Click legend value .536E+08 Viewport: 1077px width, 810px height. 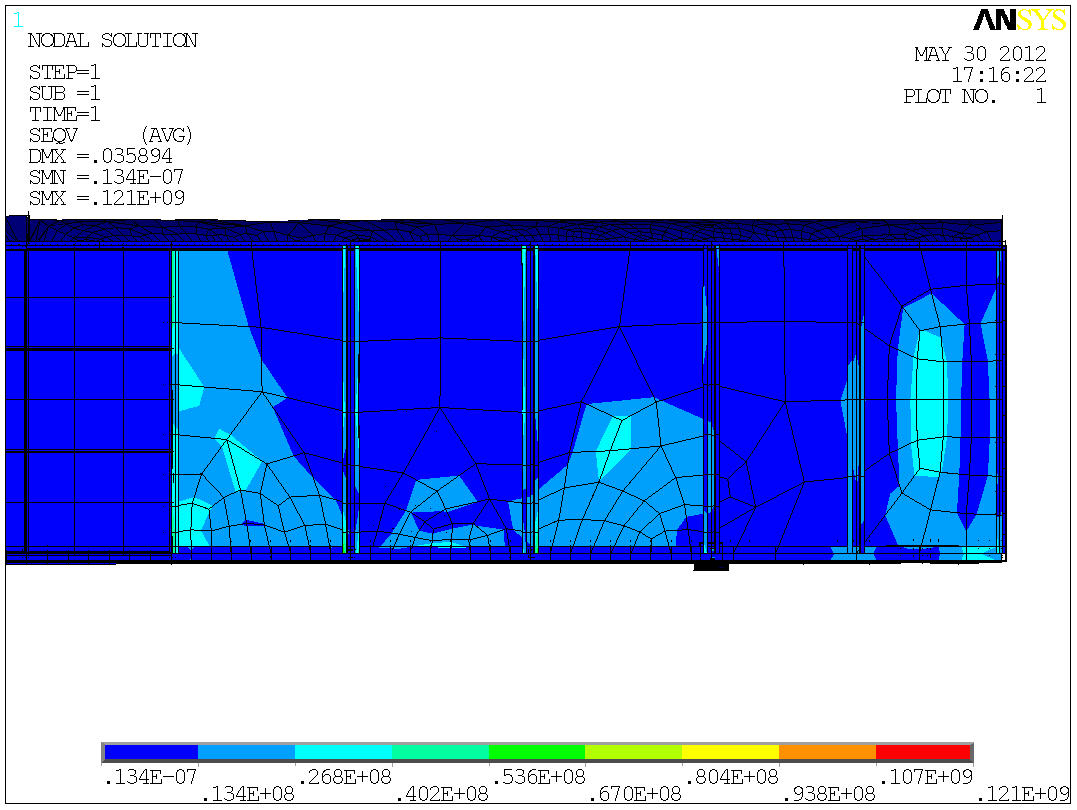pyautogui.click(x=538, y=777)
